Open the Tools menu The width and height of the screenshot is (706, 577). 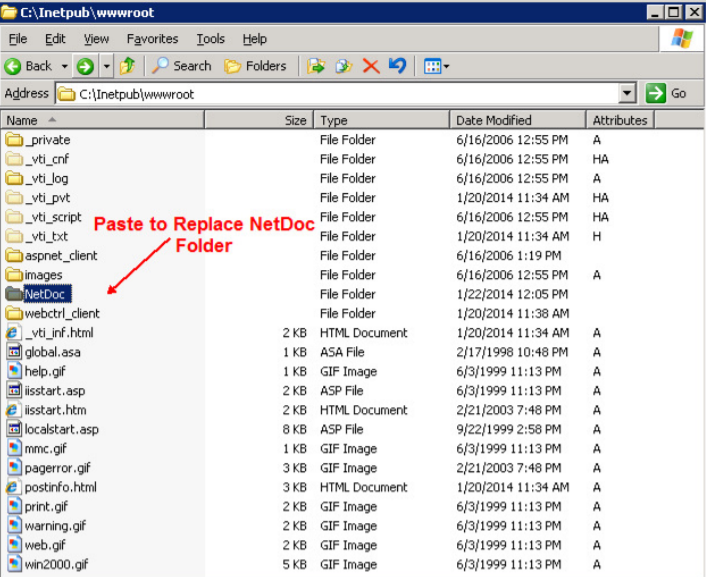click(x=210, y=39)
